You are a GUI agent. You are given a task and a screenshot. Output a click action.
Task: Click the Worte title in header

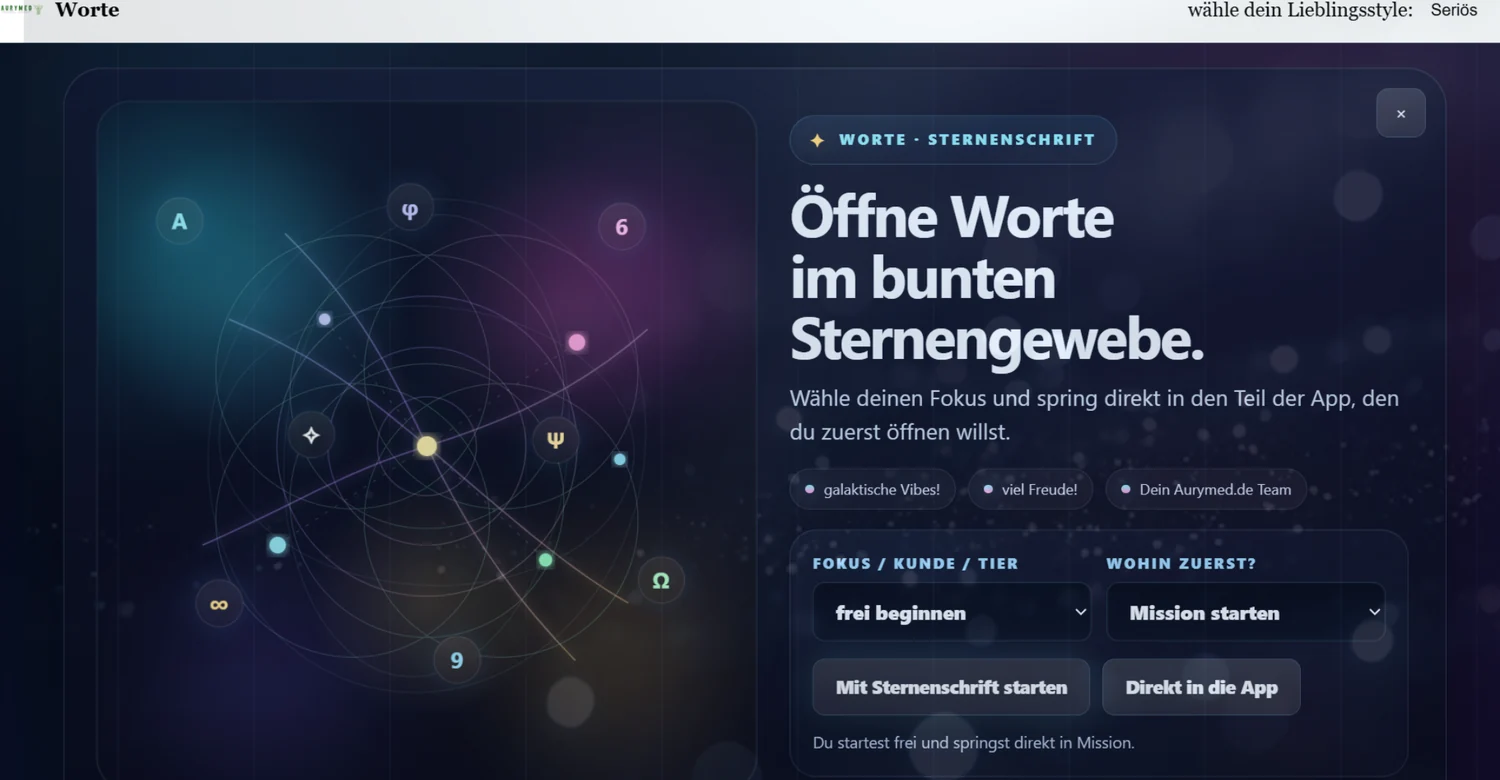point(87,10)
